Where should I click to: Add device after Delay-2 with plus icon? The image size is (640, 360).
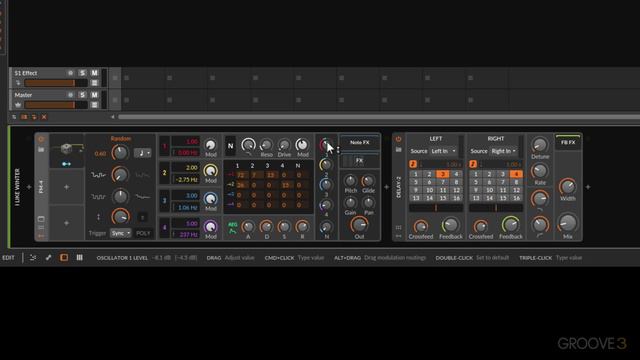588,187
